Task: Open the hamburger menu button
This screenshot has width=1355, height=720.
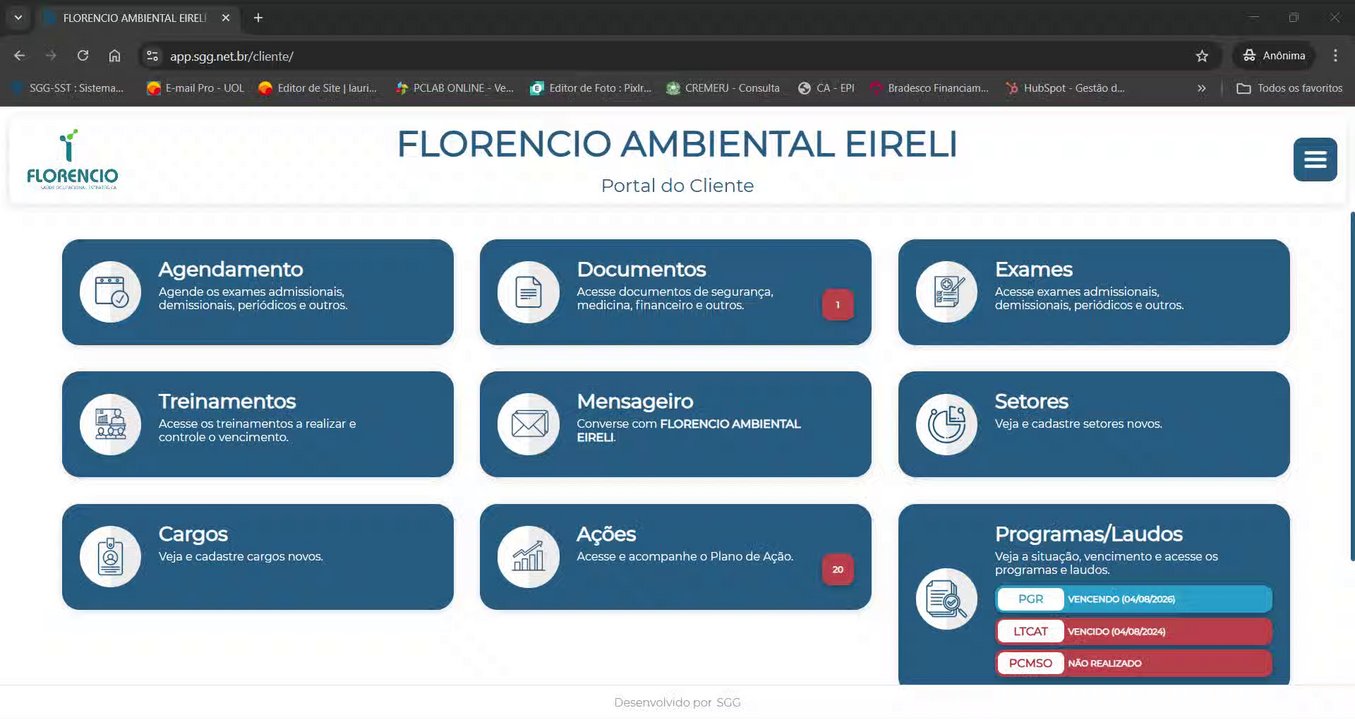Action: 1315,160
